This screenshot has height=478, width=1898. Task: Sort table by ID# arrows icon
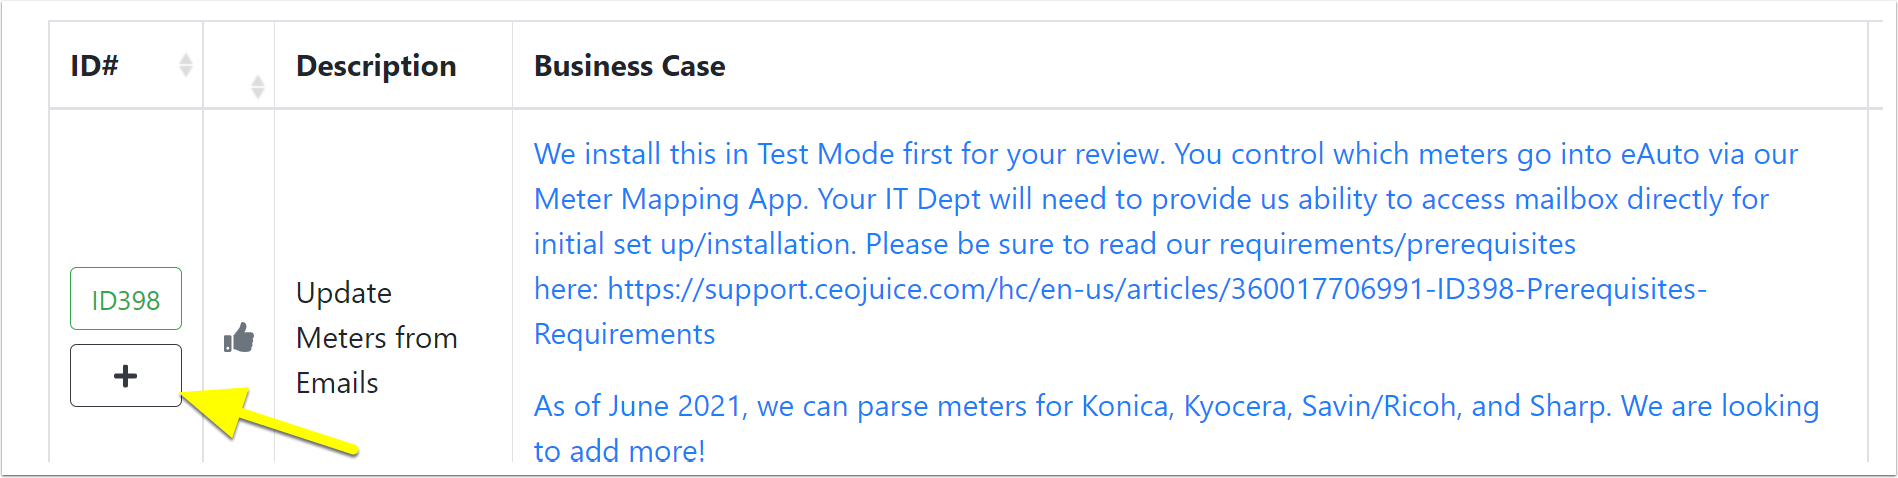(x=186, y=66)
